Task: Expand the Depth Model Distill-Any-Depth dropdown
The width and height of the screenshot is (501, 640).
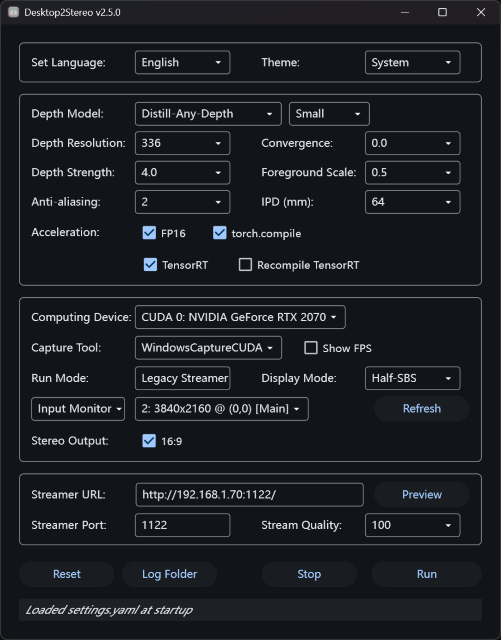Action: click(208, 114)
